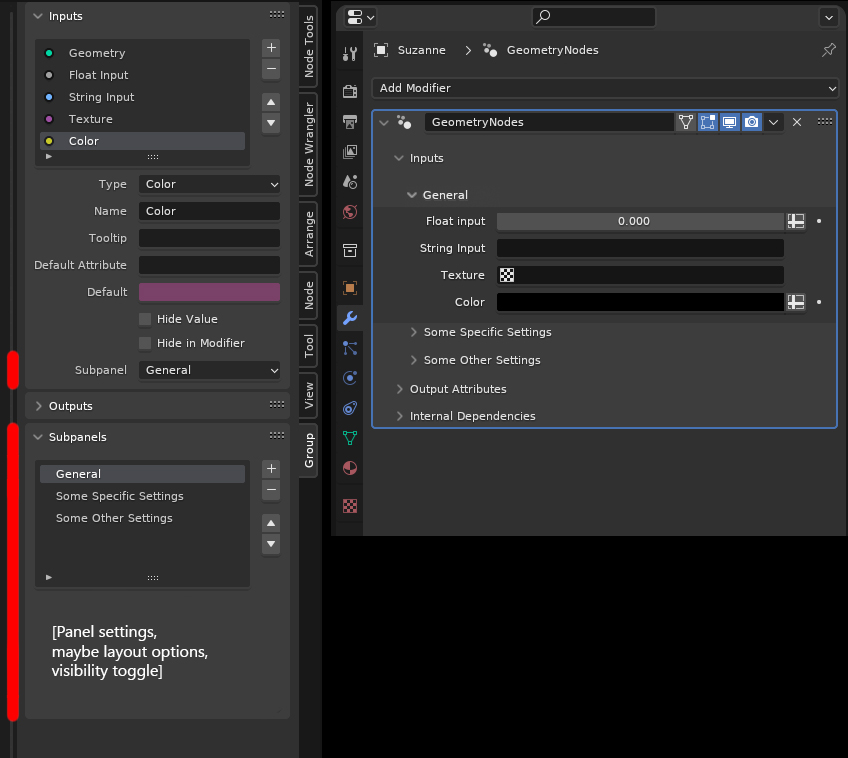Toggle GeometryNodes modifier render visibility
This screenshot has width=848, height=758.
tap(752, 122)
